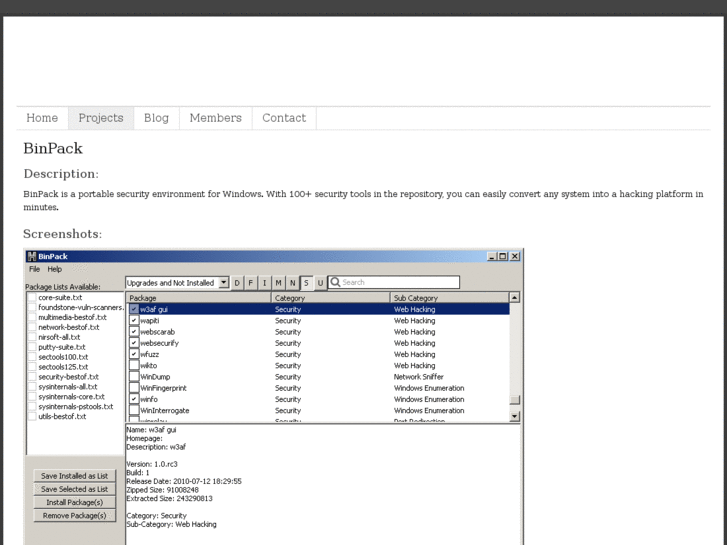Viewport: 727px width, 545px height.
Task: Click the package list scroll up arrow
Action: click(x=515, y=297)
